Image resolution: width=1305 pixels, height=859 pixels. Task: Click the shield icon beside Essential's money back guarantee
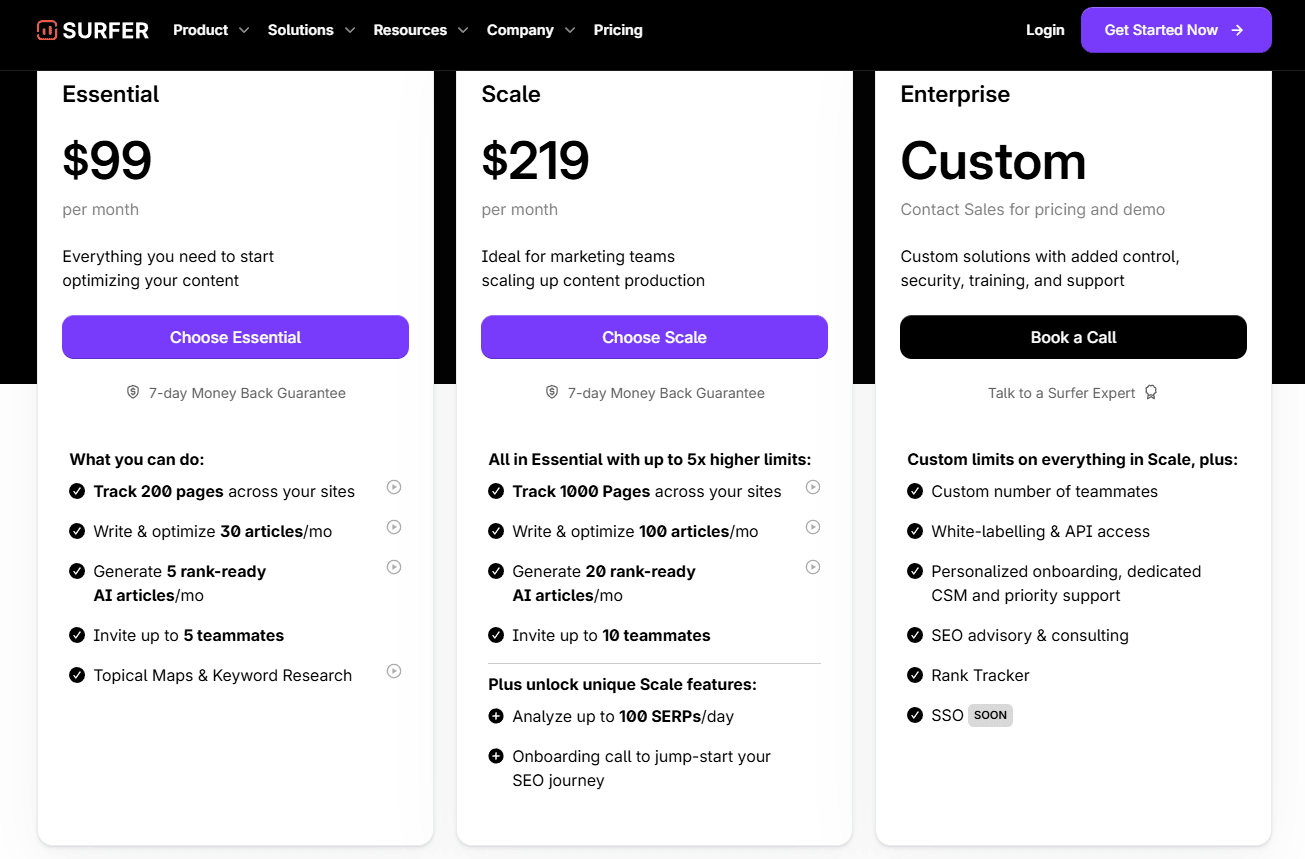pos(132,392)
